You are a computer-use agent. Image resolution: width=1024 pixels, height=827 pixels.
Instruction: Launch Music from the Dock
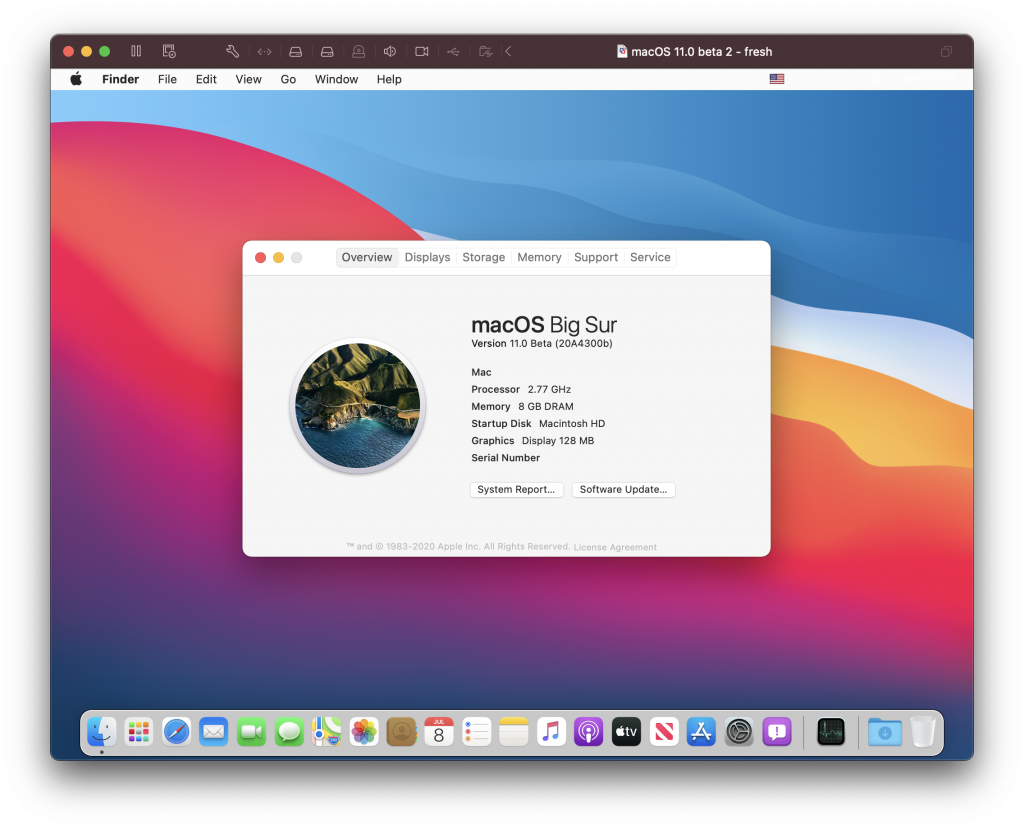click(x=551, y=732)
